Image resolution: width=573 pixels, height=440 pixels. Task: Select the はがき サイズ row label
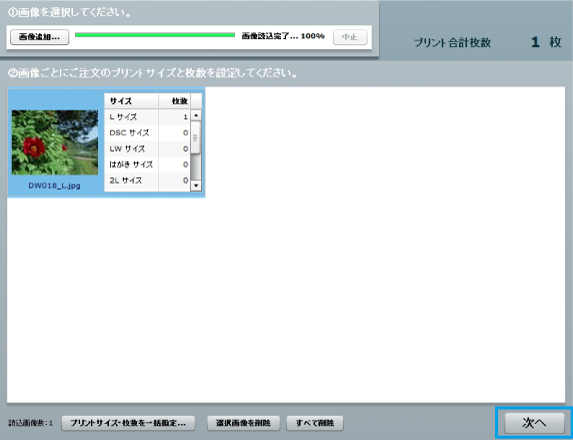click(x=131, y=164)
